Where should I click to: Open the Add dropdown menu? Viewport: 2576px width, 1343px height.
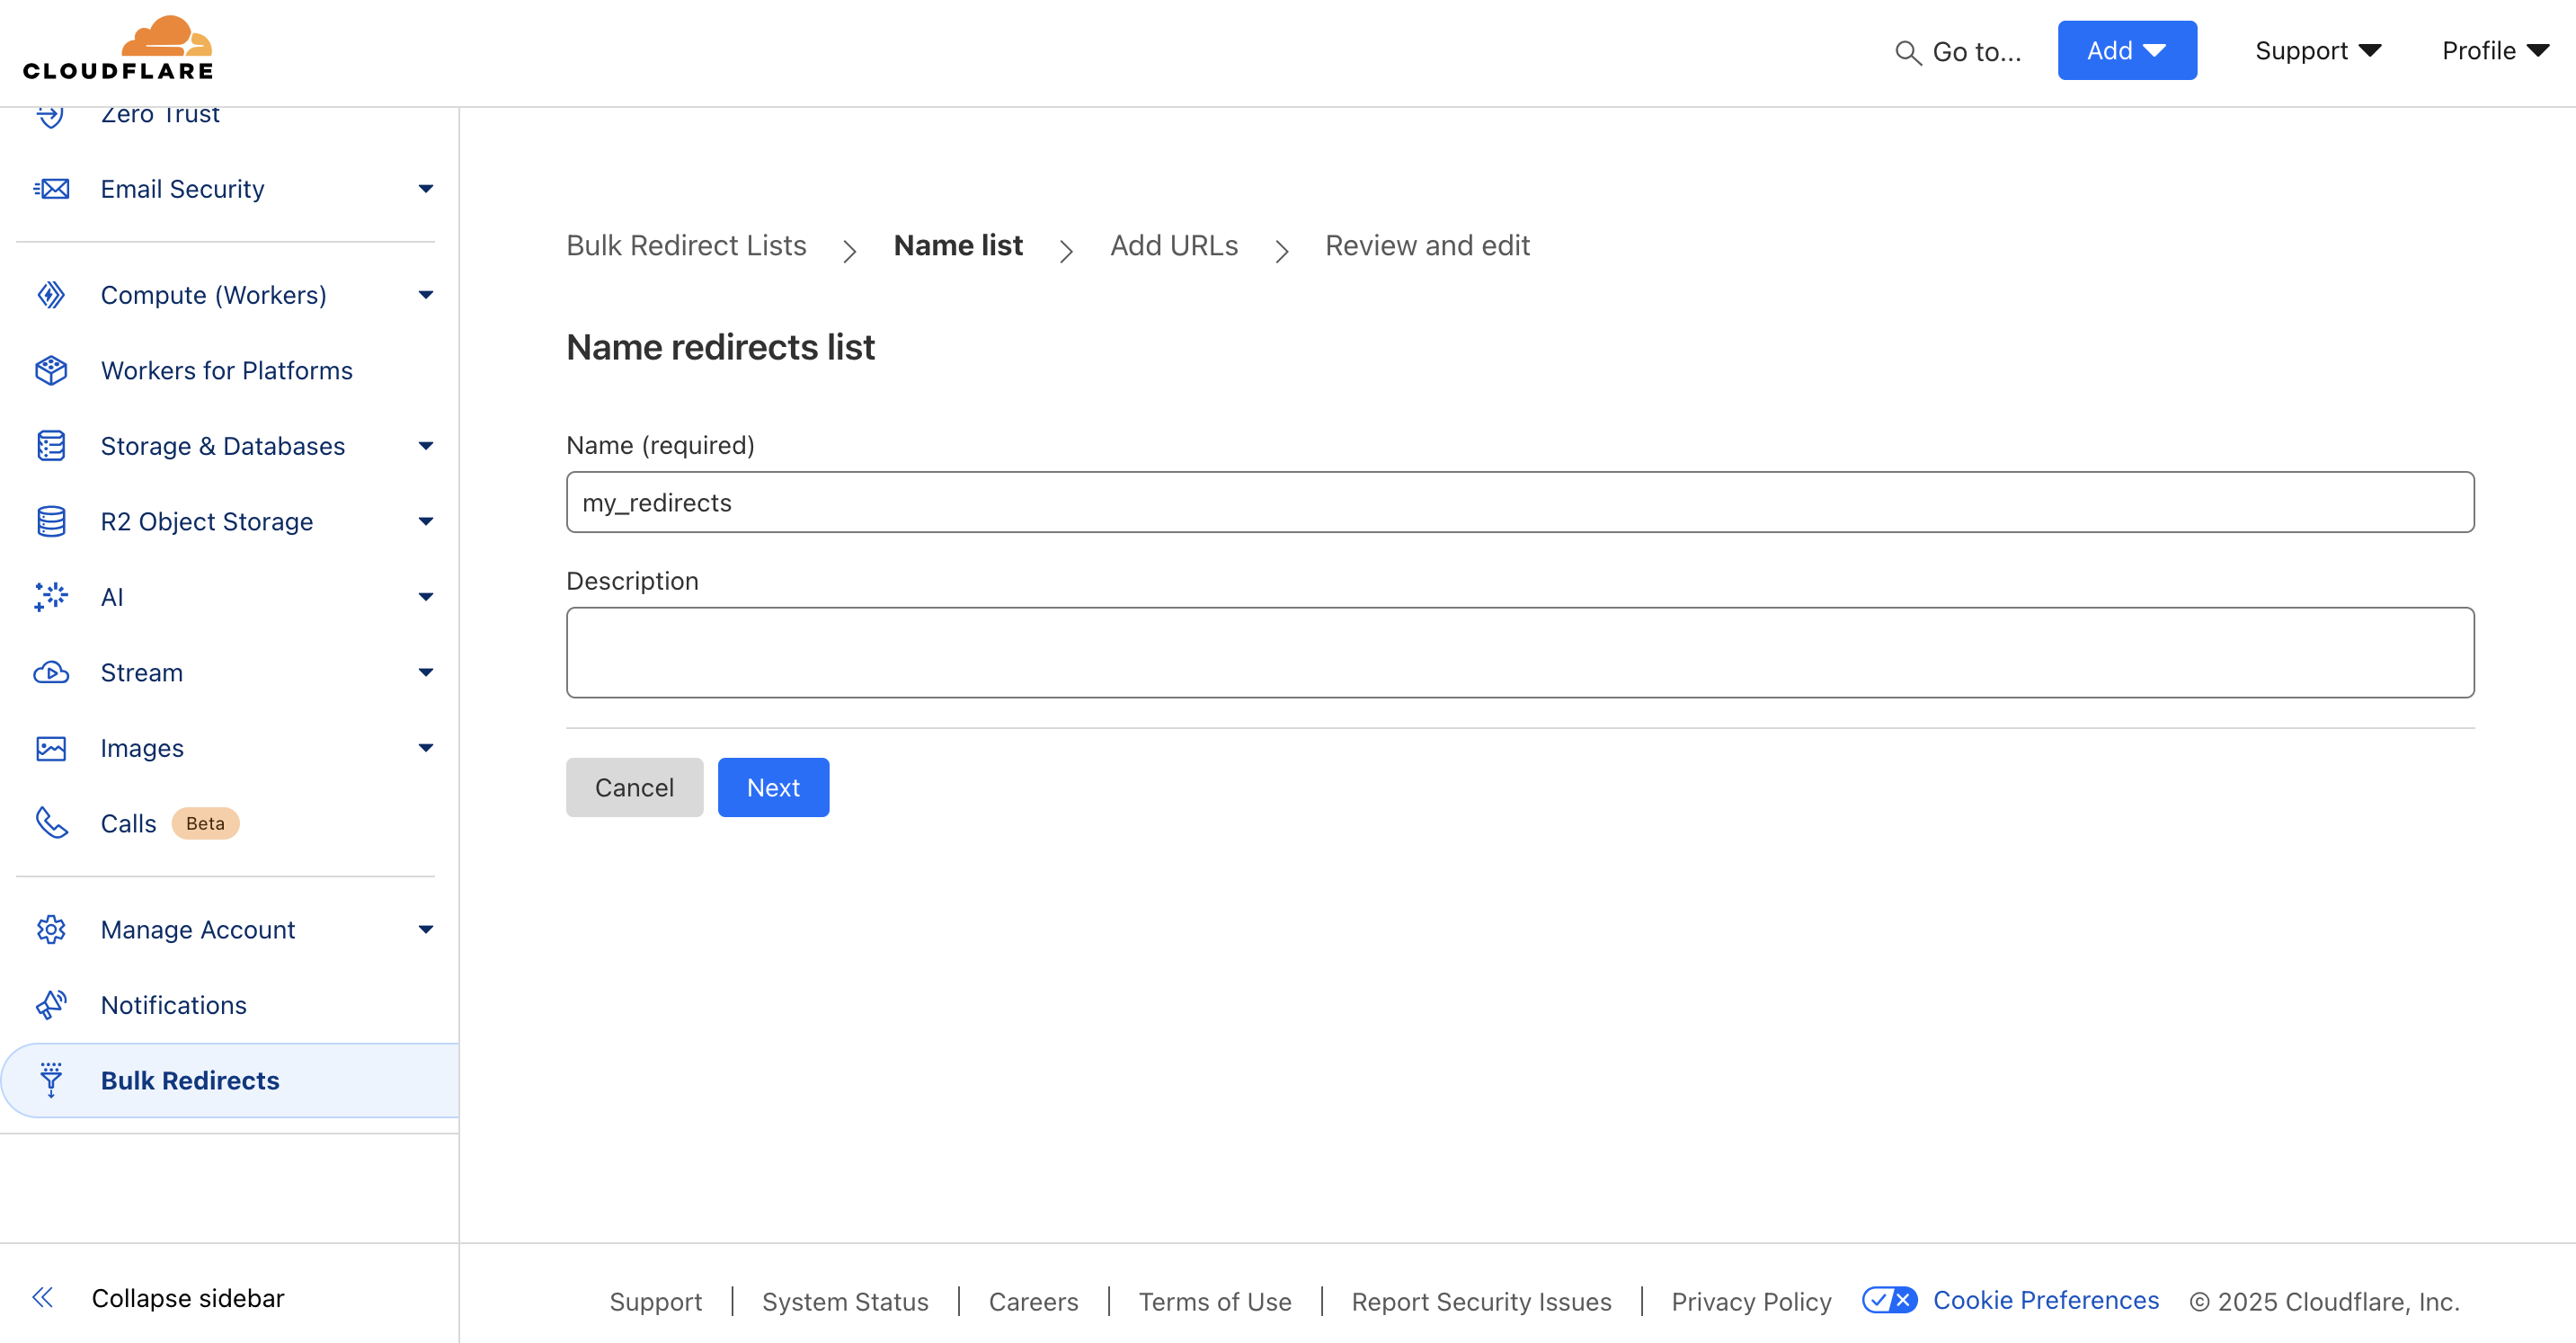(x=2125, y=48)
